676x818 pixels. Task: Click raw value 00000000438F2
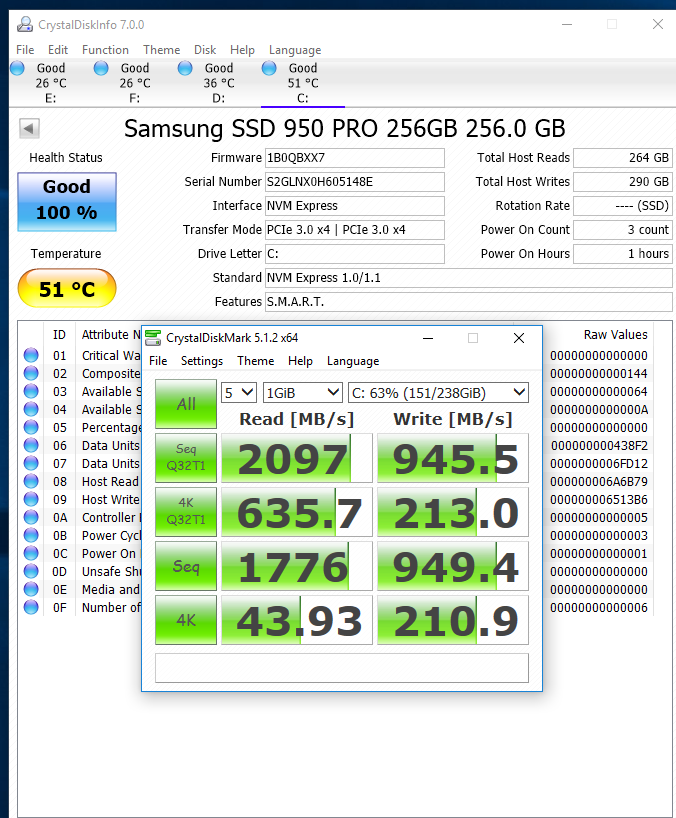(x=599, y=446)
